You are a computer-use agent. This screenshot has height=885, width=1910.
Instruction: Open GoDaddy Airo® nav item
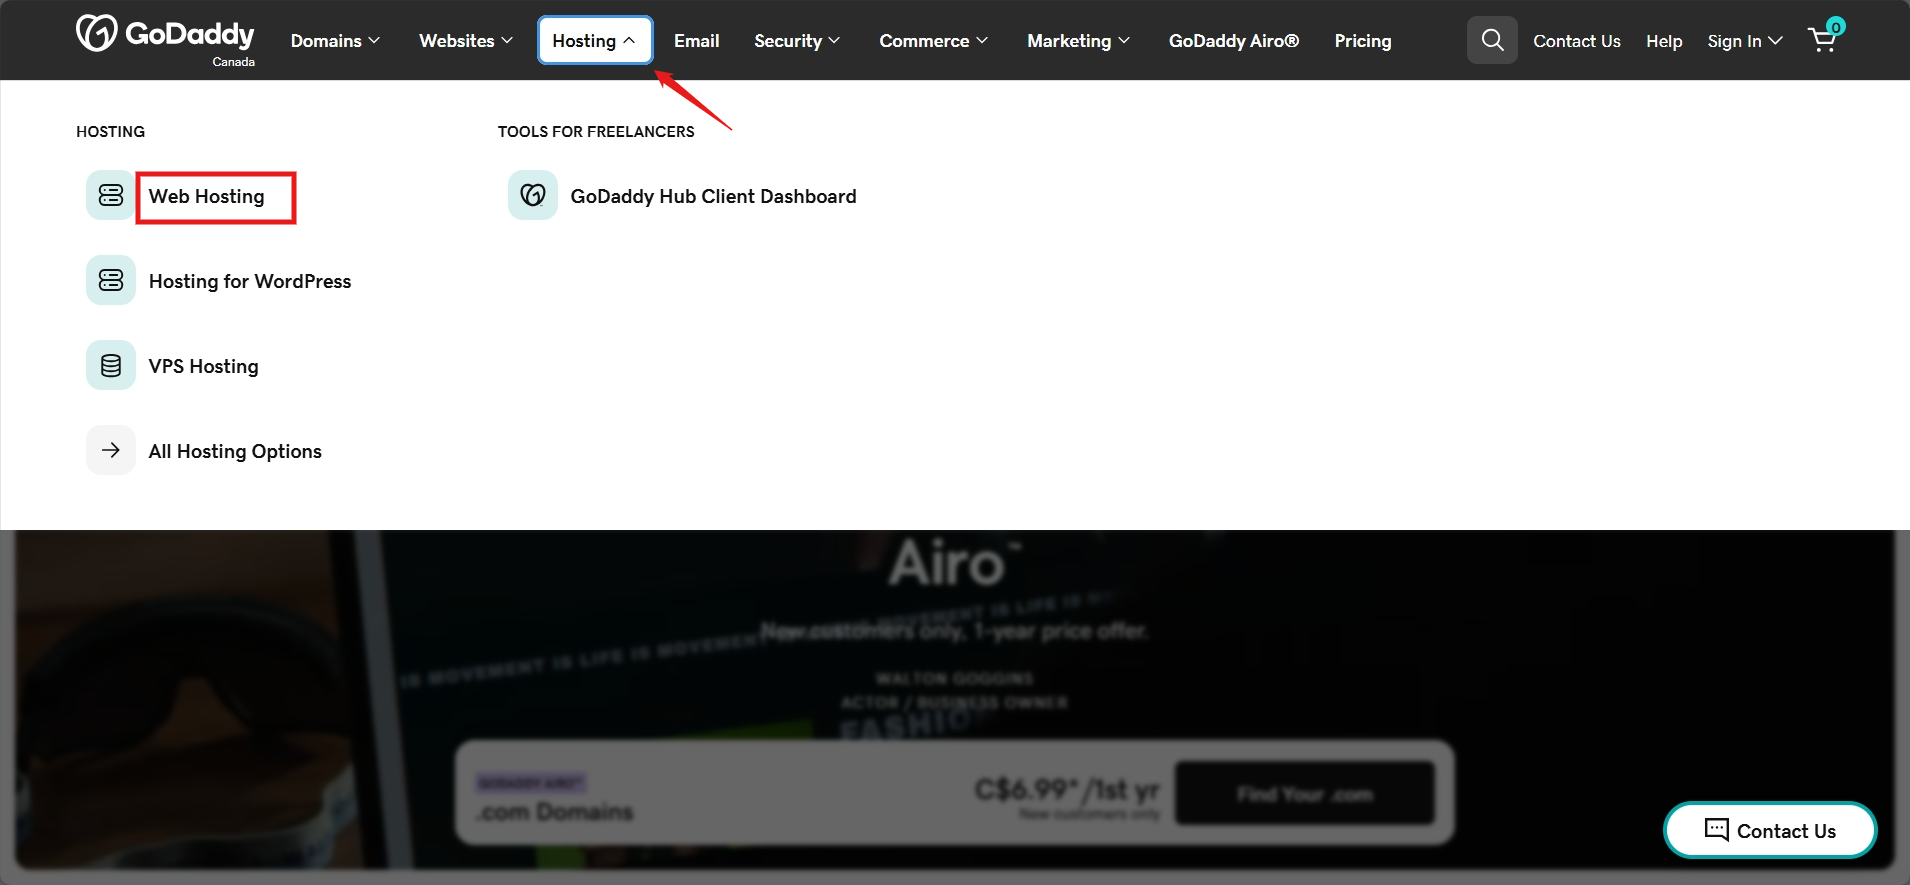click(1234, 41)
